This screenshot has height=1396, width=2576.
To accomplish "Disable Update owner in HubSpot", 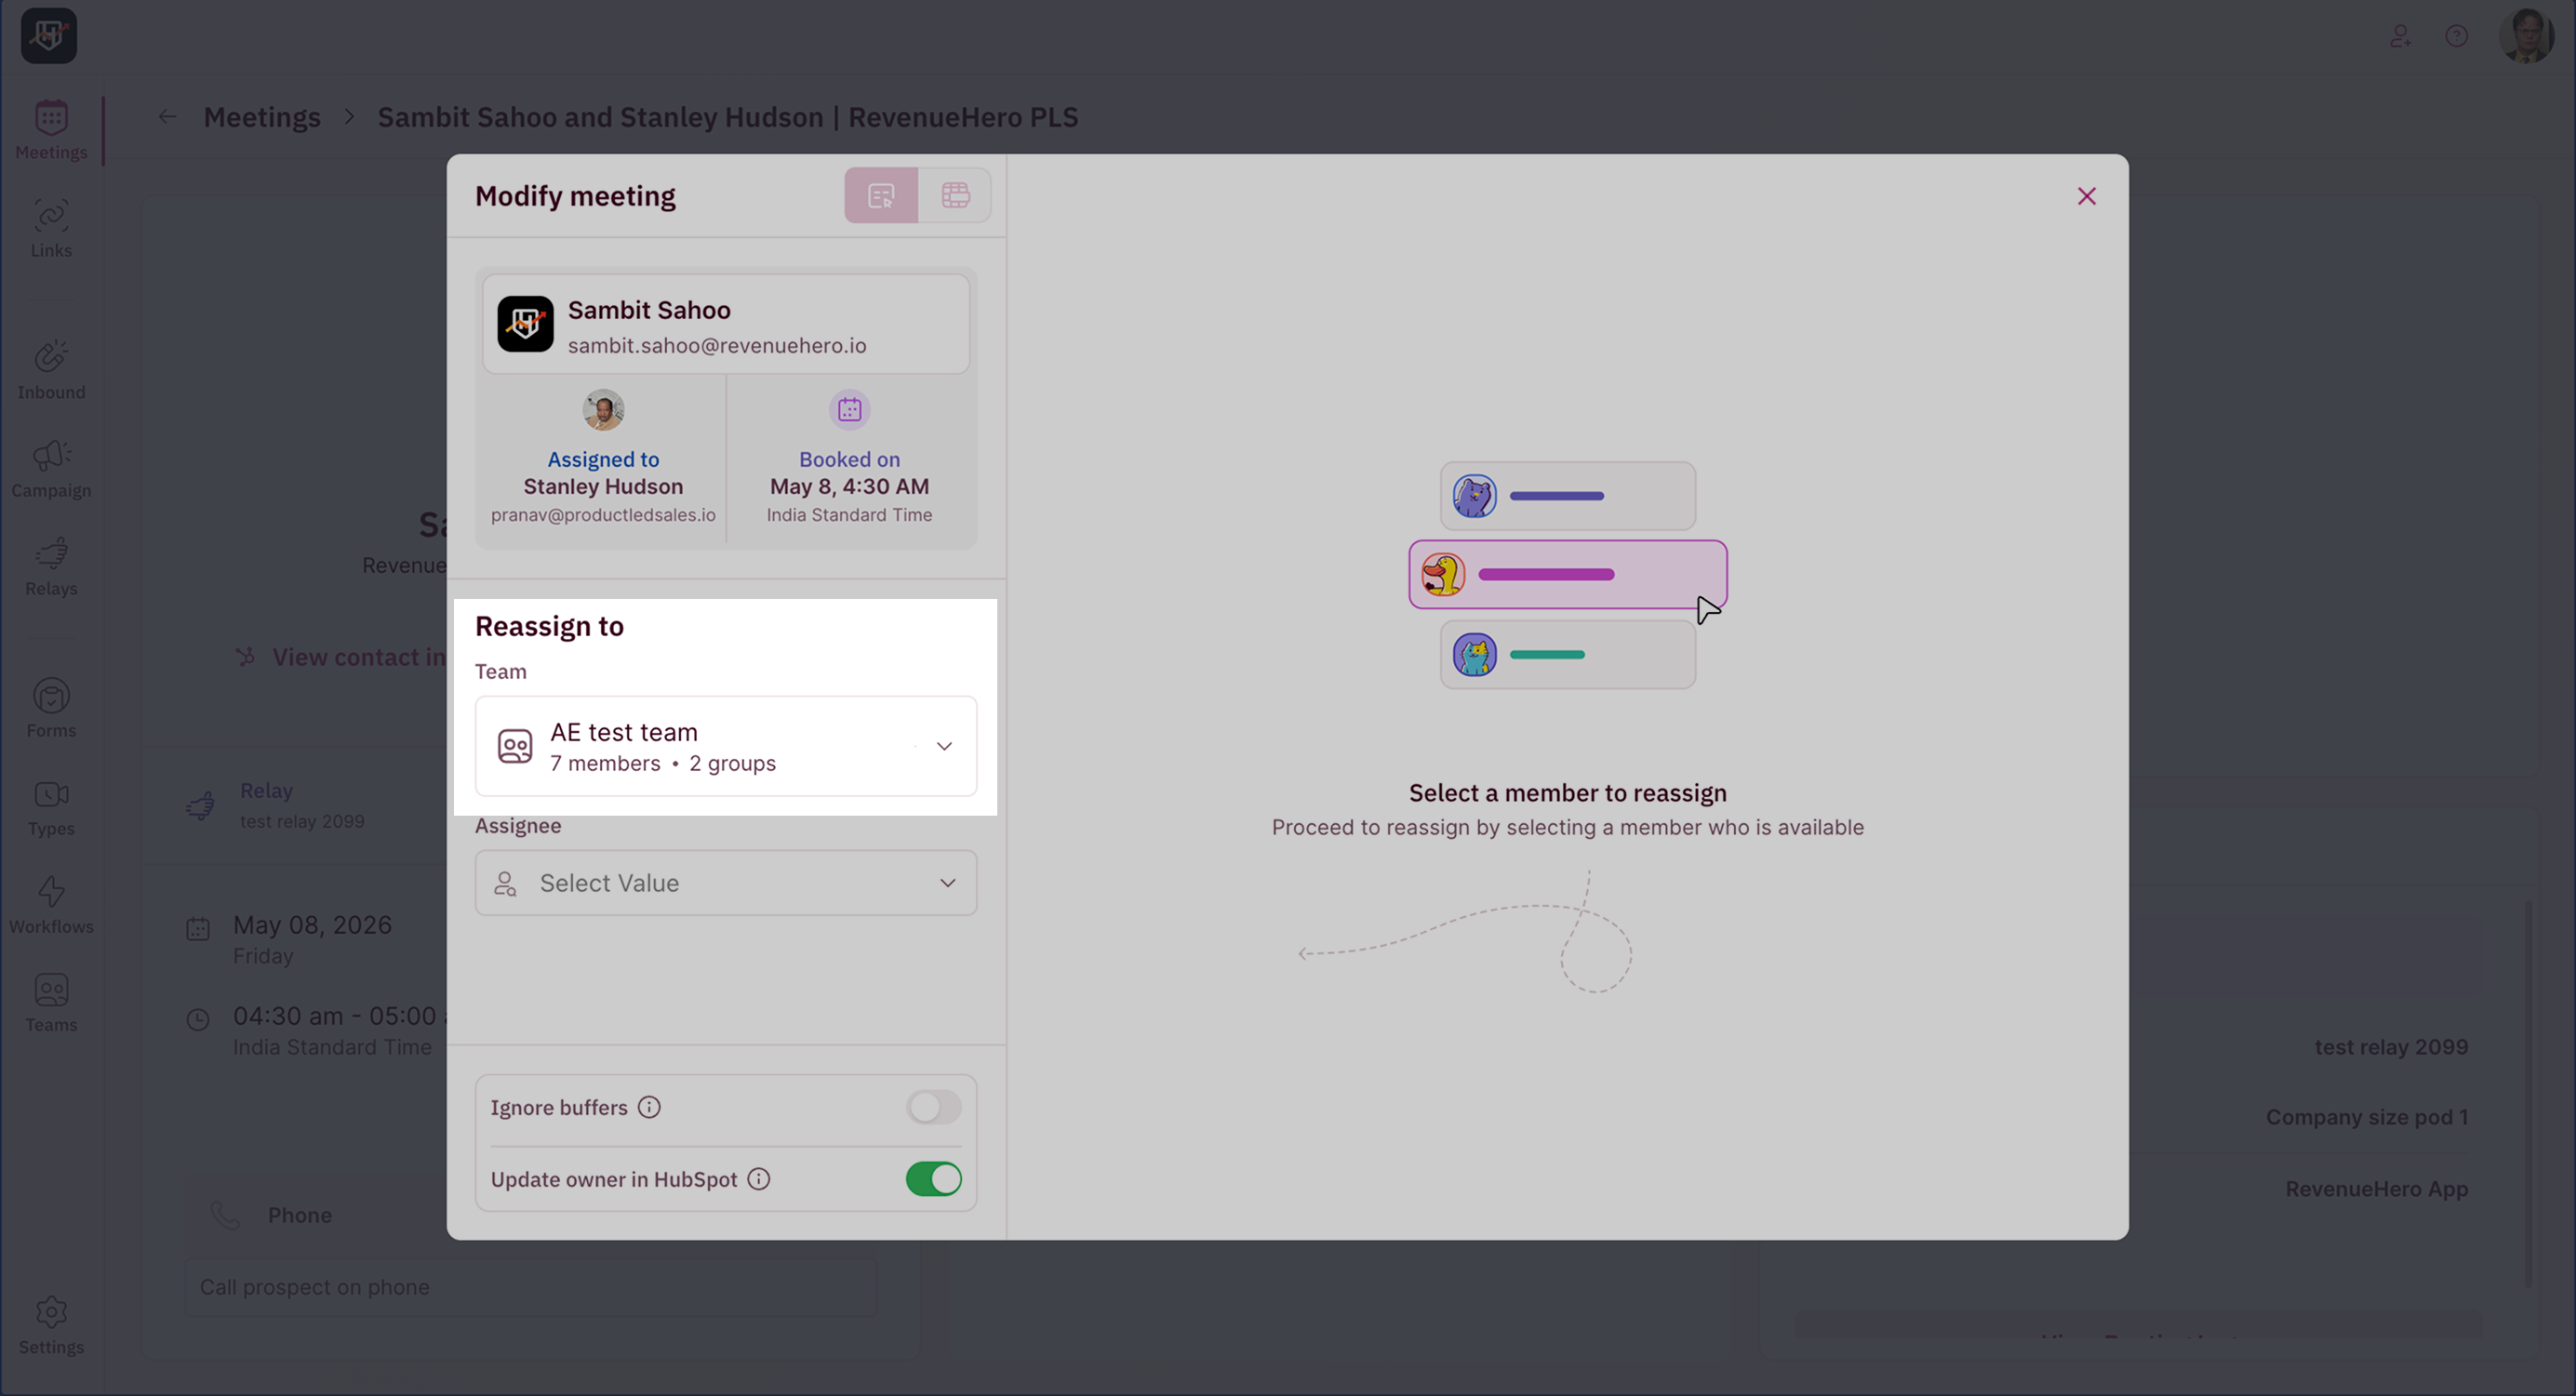I will click(x=933, y=1179).
